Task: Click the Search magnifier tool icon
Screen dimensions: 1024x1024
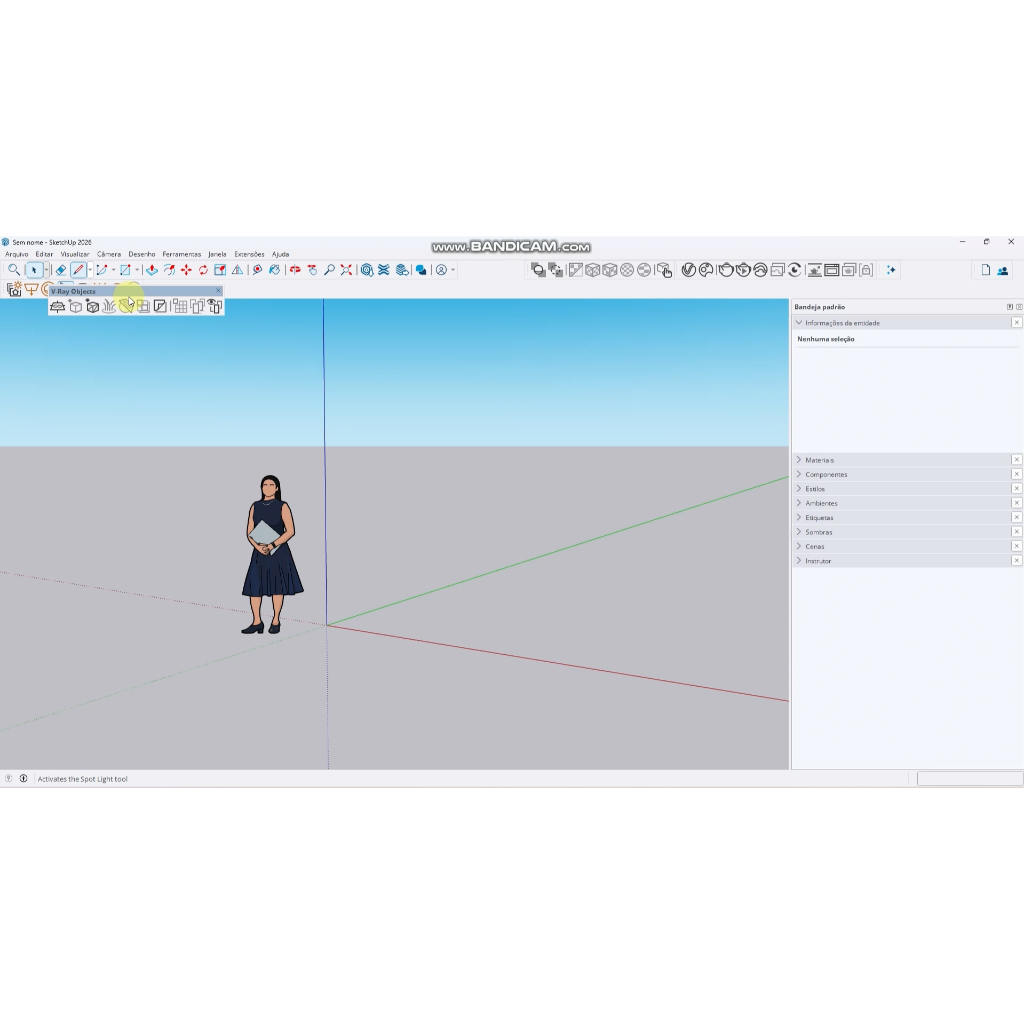Action: tap(14, 270)
